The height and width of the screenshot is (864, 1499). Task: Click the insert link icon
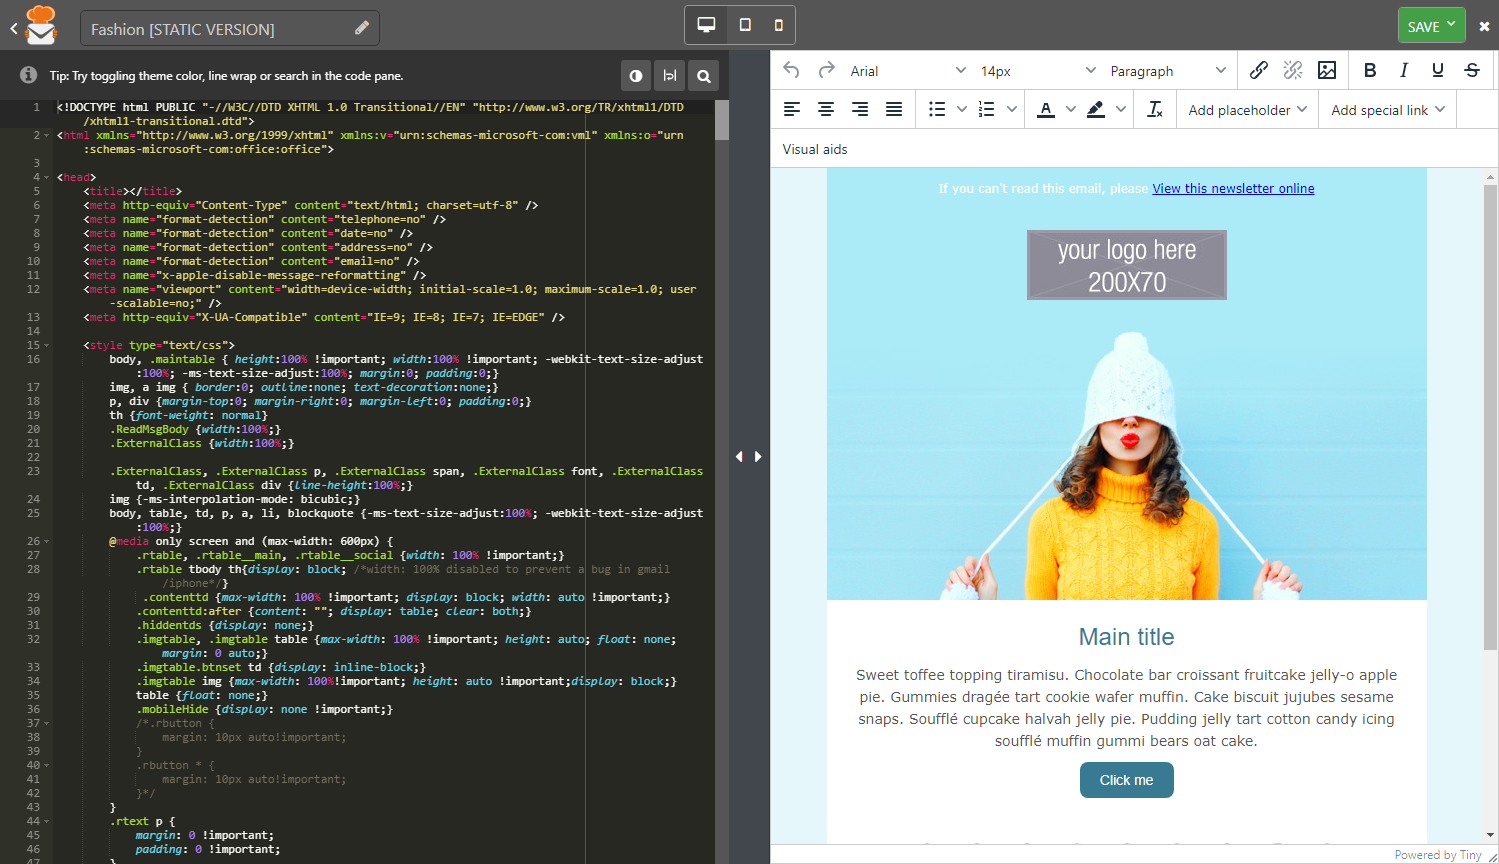1259,70
